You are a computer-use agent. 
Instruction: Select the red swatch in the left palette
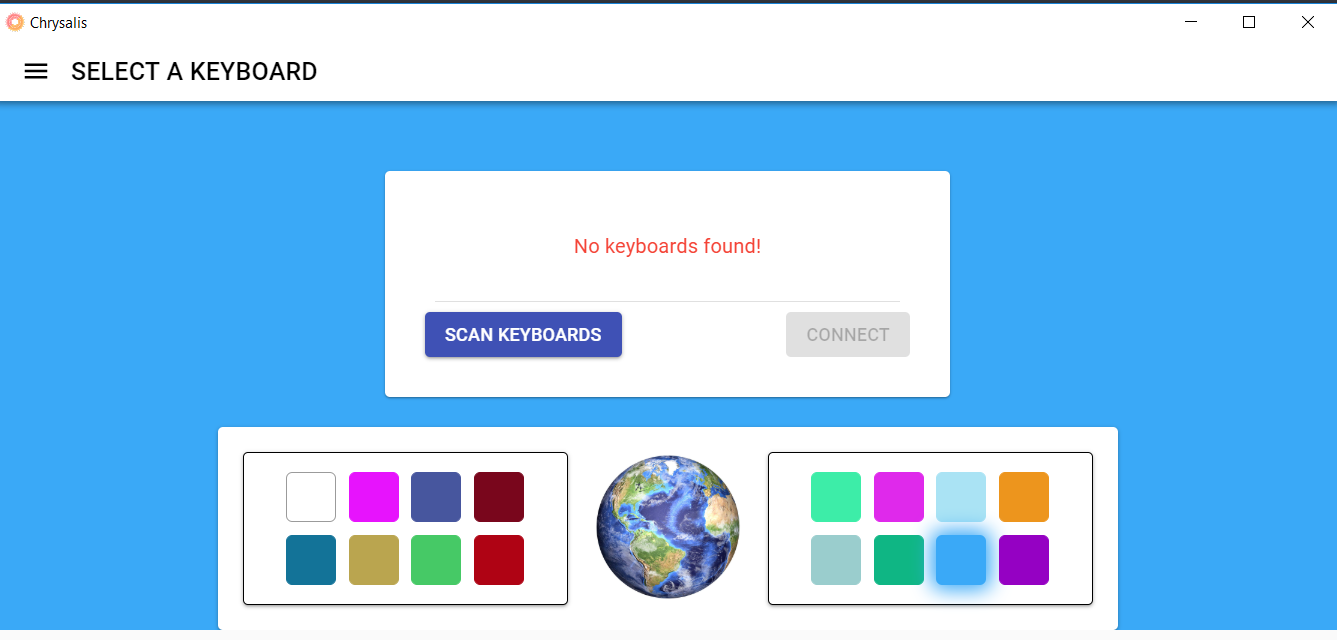(x=498, y=560)
